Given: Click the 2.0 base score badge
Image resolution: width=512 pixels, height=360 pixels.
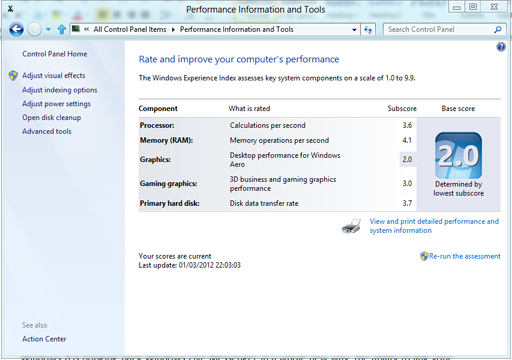Looking at the screenshot, I should [x=458, y=155].
